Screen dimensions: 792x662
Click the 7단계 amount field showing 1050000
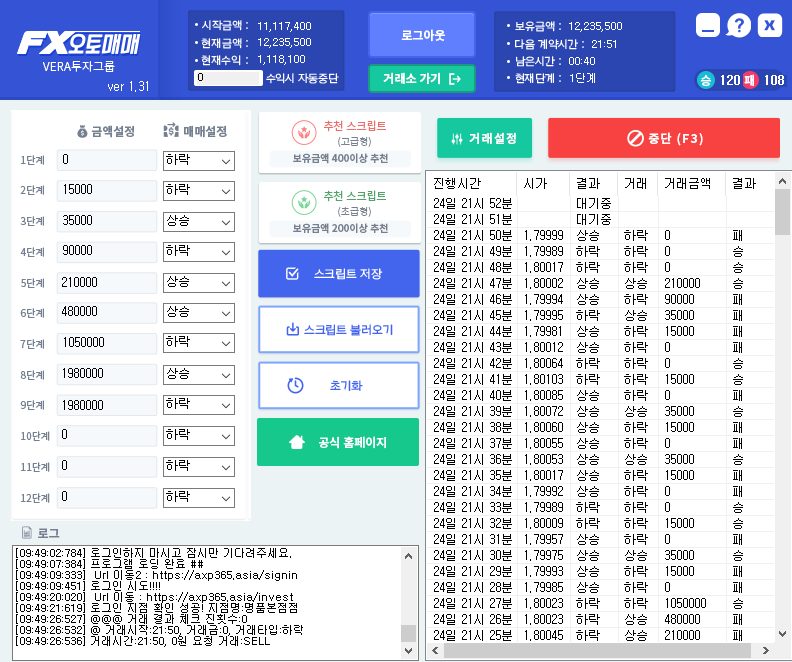107,343
